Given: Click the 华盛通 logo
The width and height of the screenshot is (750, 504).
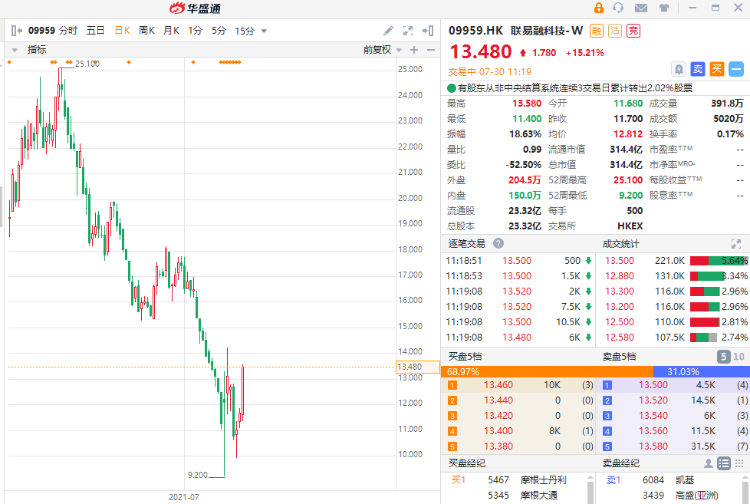Looking at the screenshot, I should point(195,8).
